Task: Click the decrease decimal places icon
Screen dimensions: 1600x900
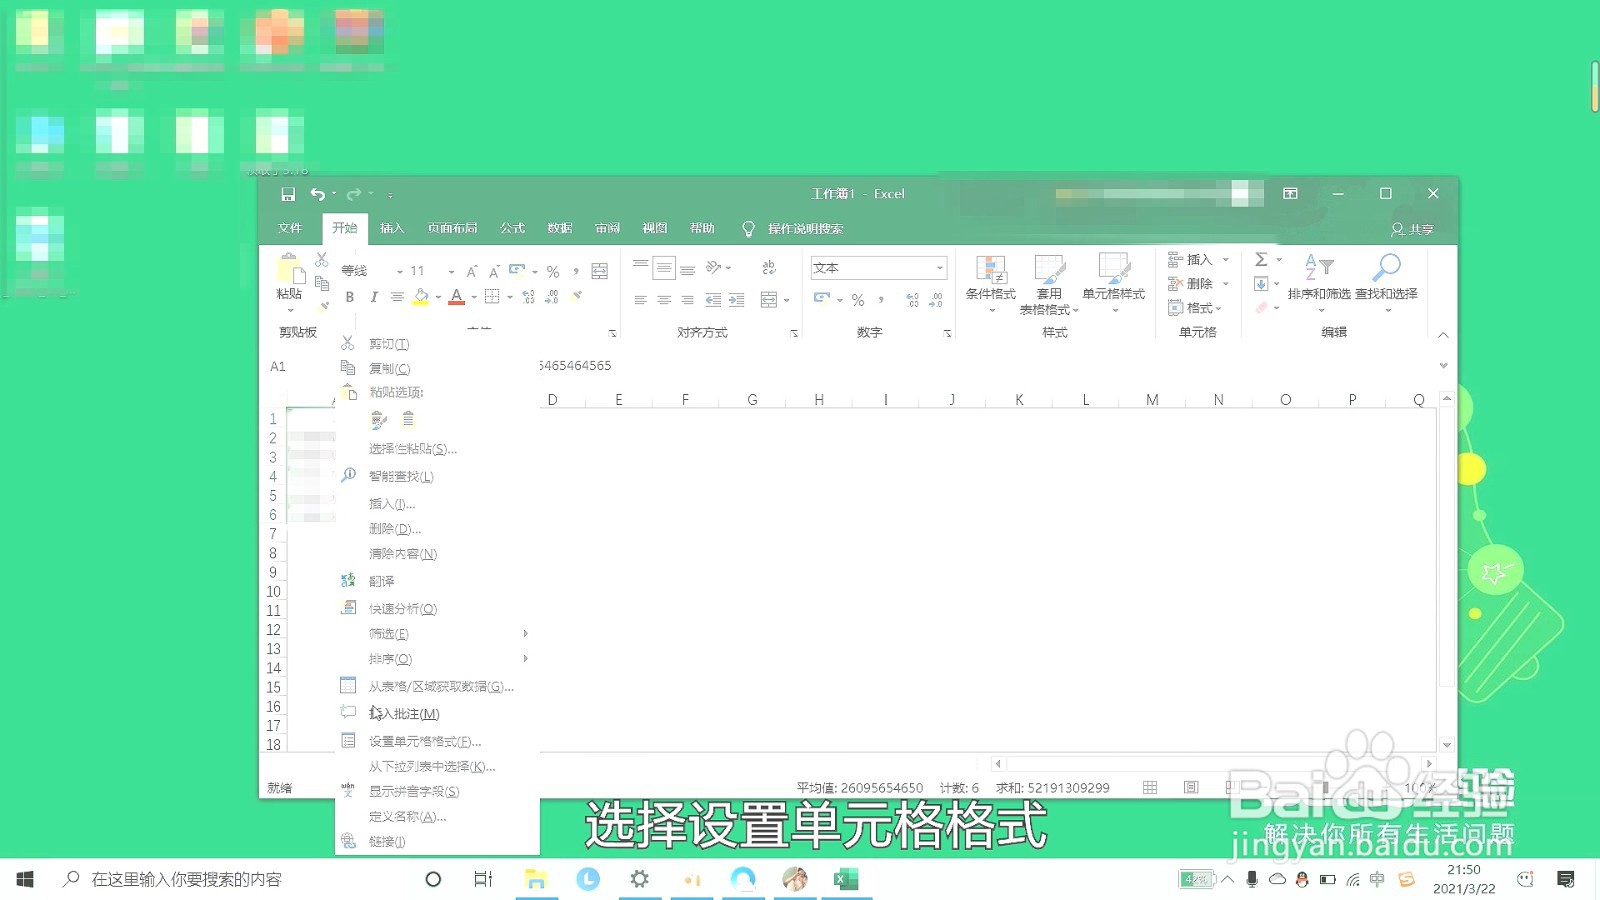Action: tap(937, 300)
